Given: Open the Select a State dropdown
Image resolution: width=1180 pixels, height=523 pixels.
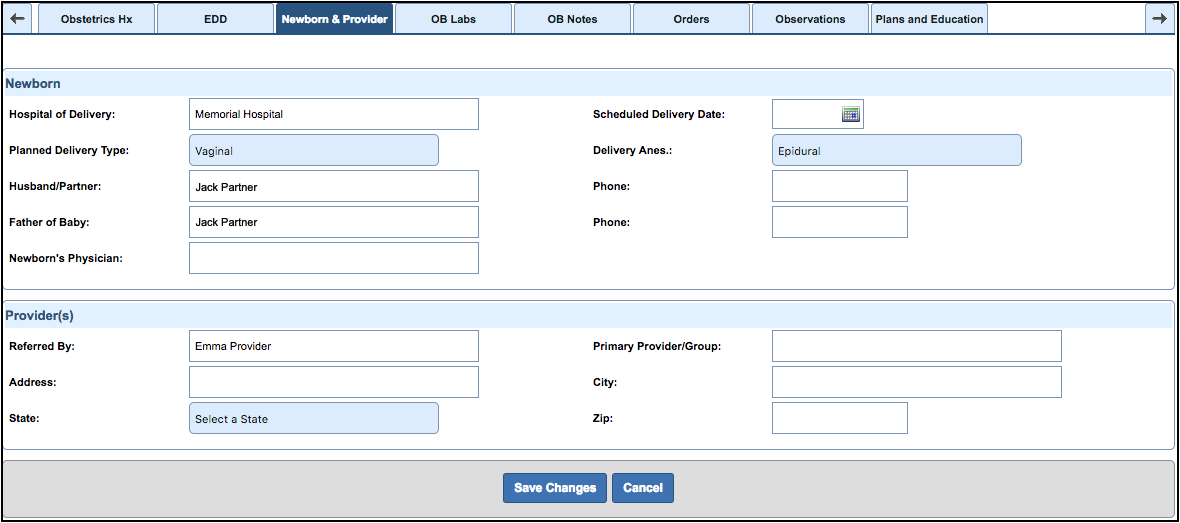Looking at the screenshot, I should click(313, 419).
